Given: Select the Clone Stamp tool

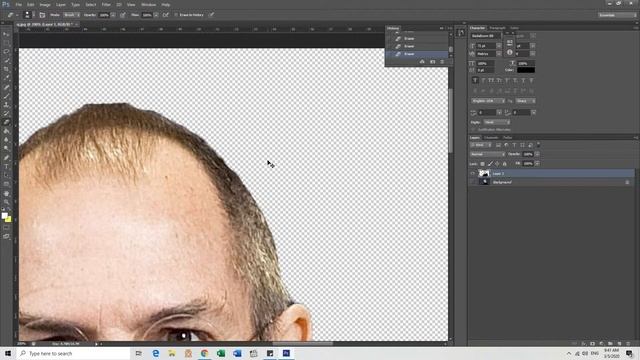Looking at the screenshot, I should tap(6, 105).
